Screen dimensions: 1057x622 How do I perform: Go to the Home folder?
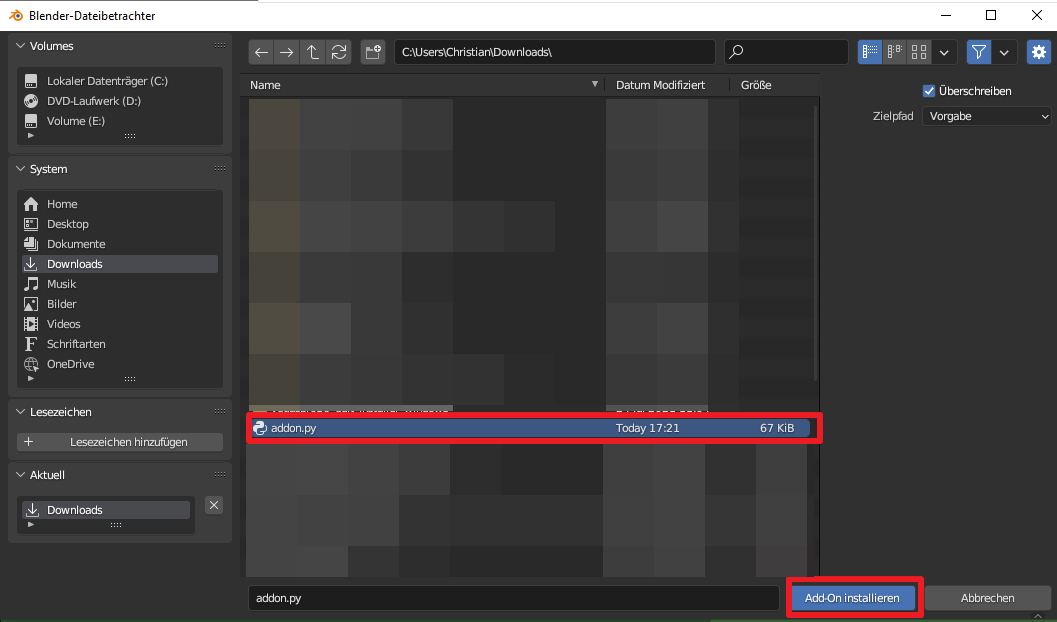coord(120,204)
